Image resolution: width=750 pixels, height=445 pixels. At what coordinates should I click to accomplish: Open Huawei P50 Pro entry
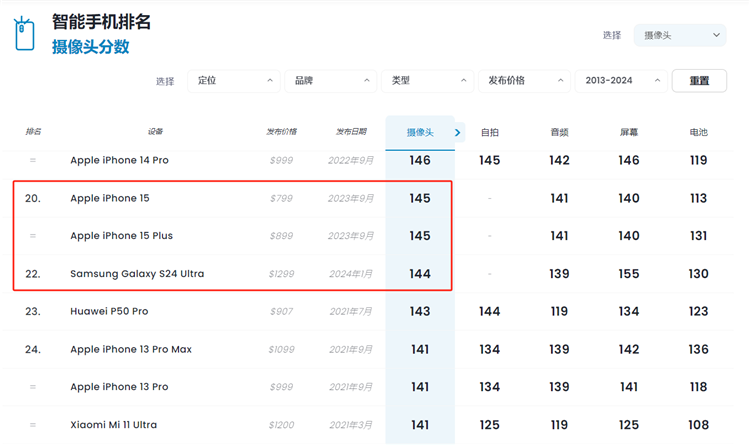point(109,312)
